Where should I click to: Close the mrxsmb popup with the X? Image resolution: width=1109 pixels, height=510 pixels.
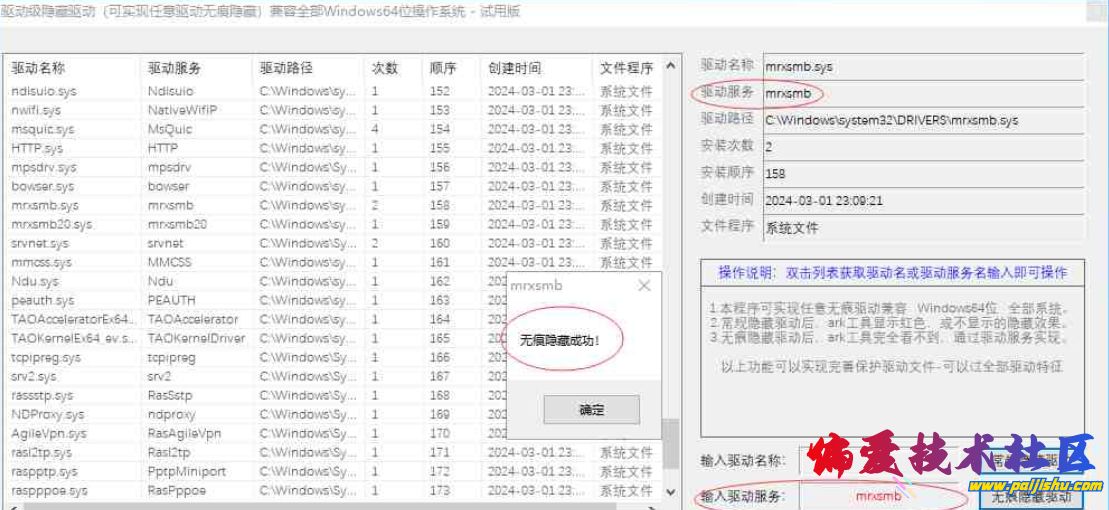643,285
